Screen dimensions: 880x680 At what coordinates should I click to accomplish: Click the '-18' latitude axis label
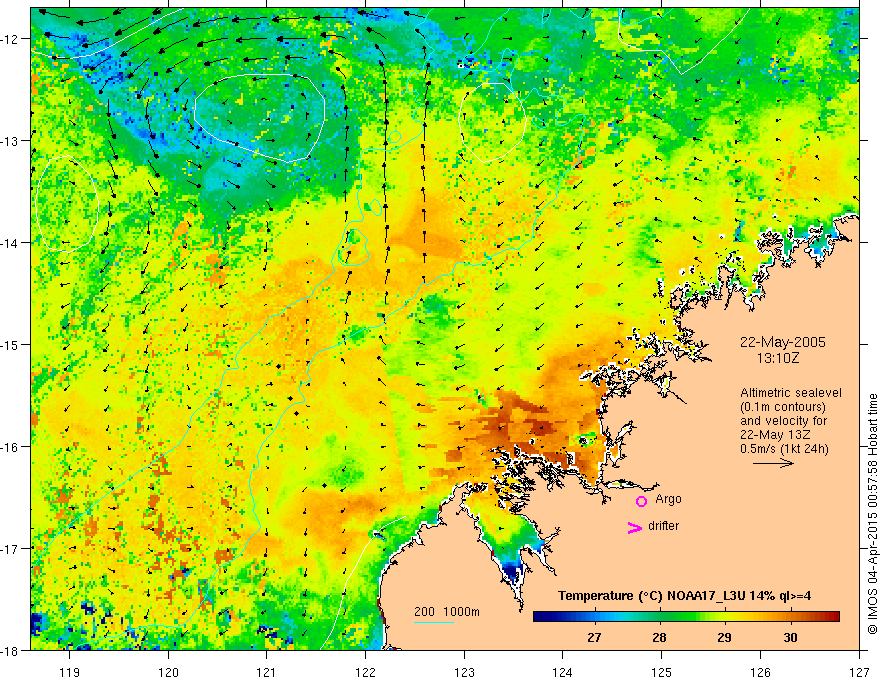tap(10, 650)
